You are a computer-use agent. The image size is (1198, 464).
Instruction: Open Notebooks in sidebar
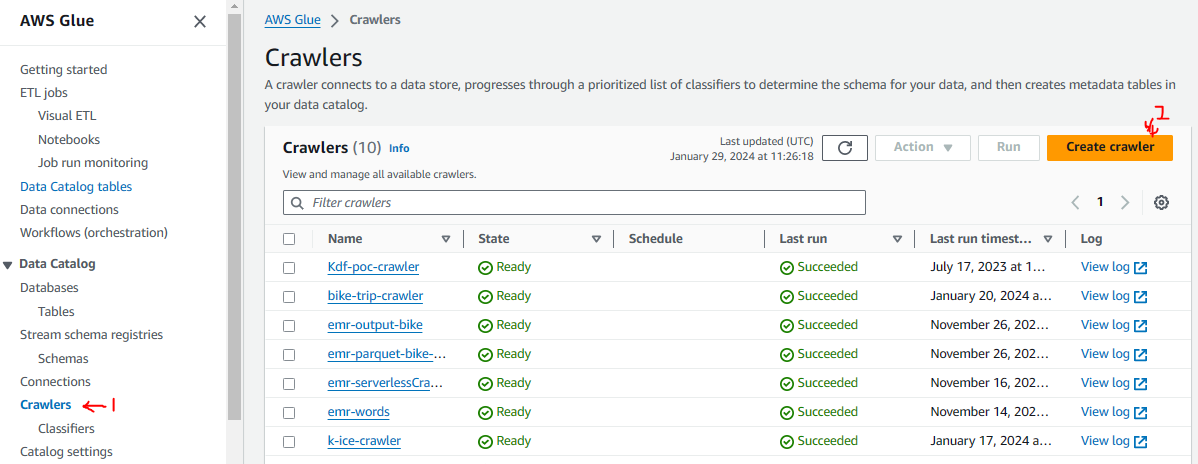69,140
